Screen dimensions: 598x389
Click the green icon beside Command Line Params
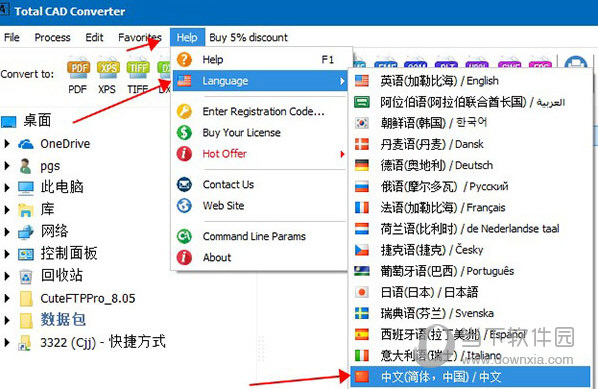[x=184, y=236]
